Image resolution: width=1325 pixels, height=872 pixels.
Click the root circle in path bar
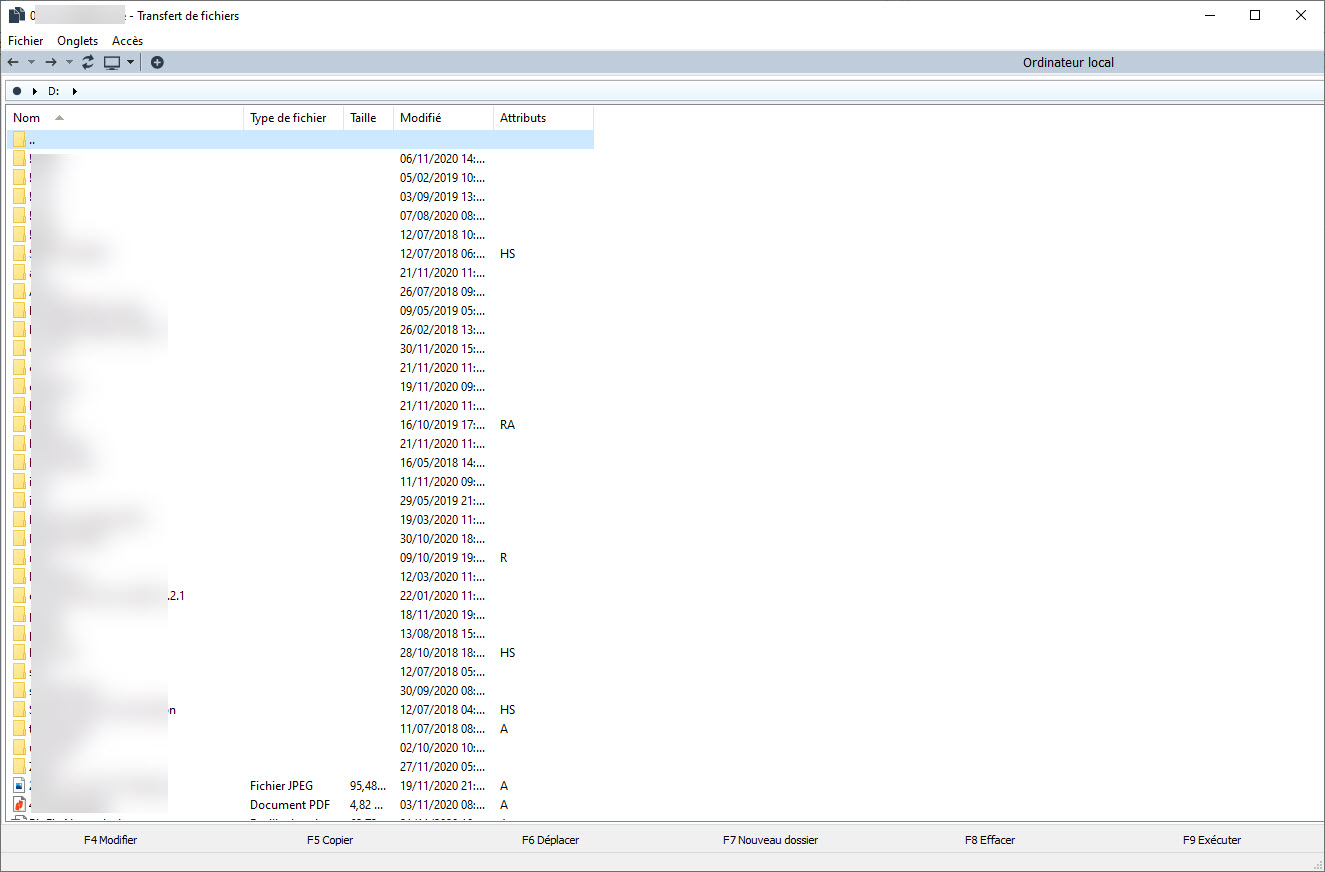(x=17, y=91)
